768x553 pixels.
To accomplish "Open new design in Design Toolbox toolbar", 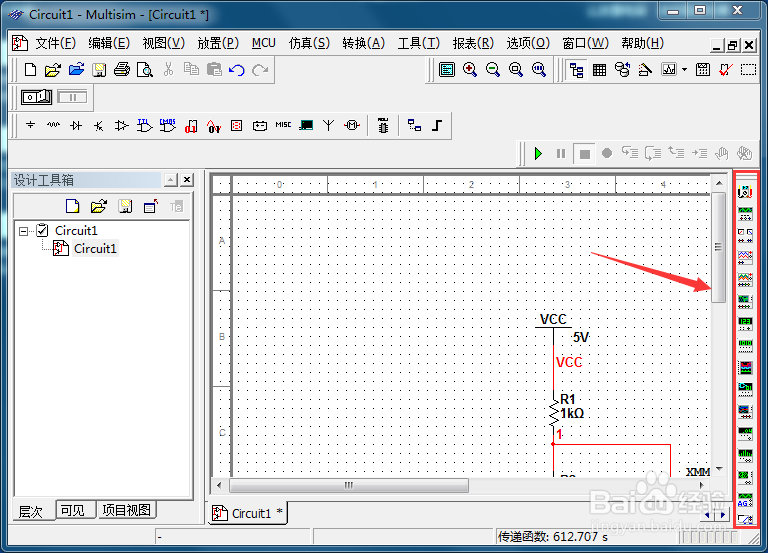I will point(72,206).
